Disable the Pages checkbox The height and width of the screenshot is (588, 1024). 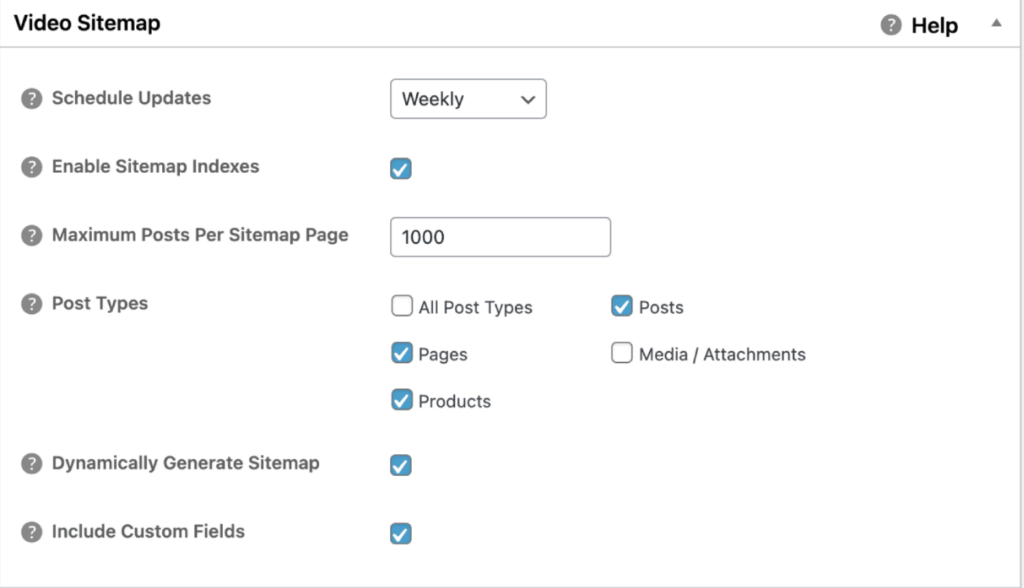pos(402,353)
